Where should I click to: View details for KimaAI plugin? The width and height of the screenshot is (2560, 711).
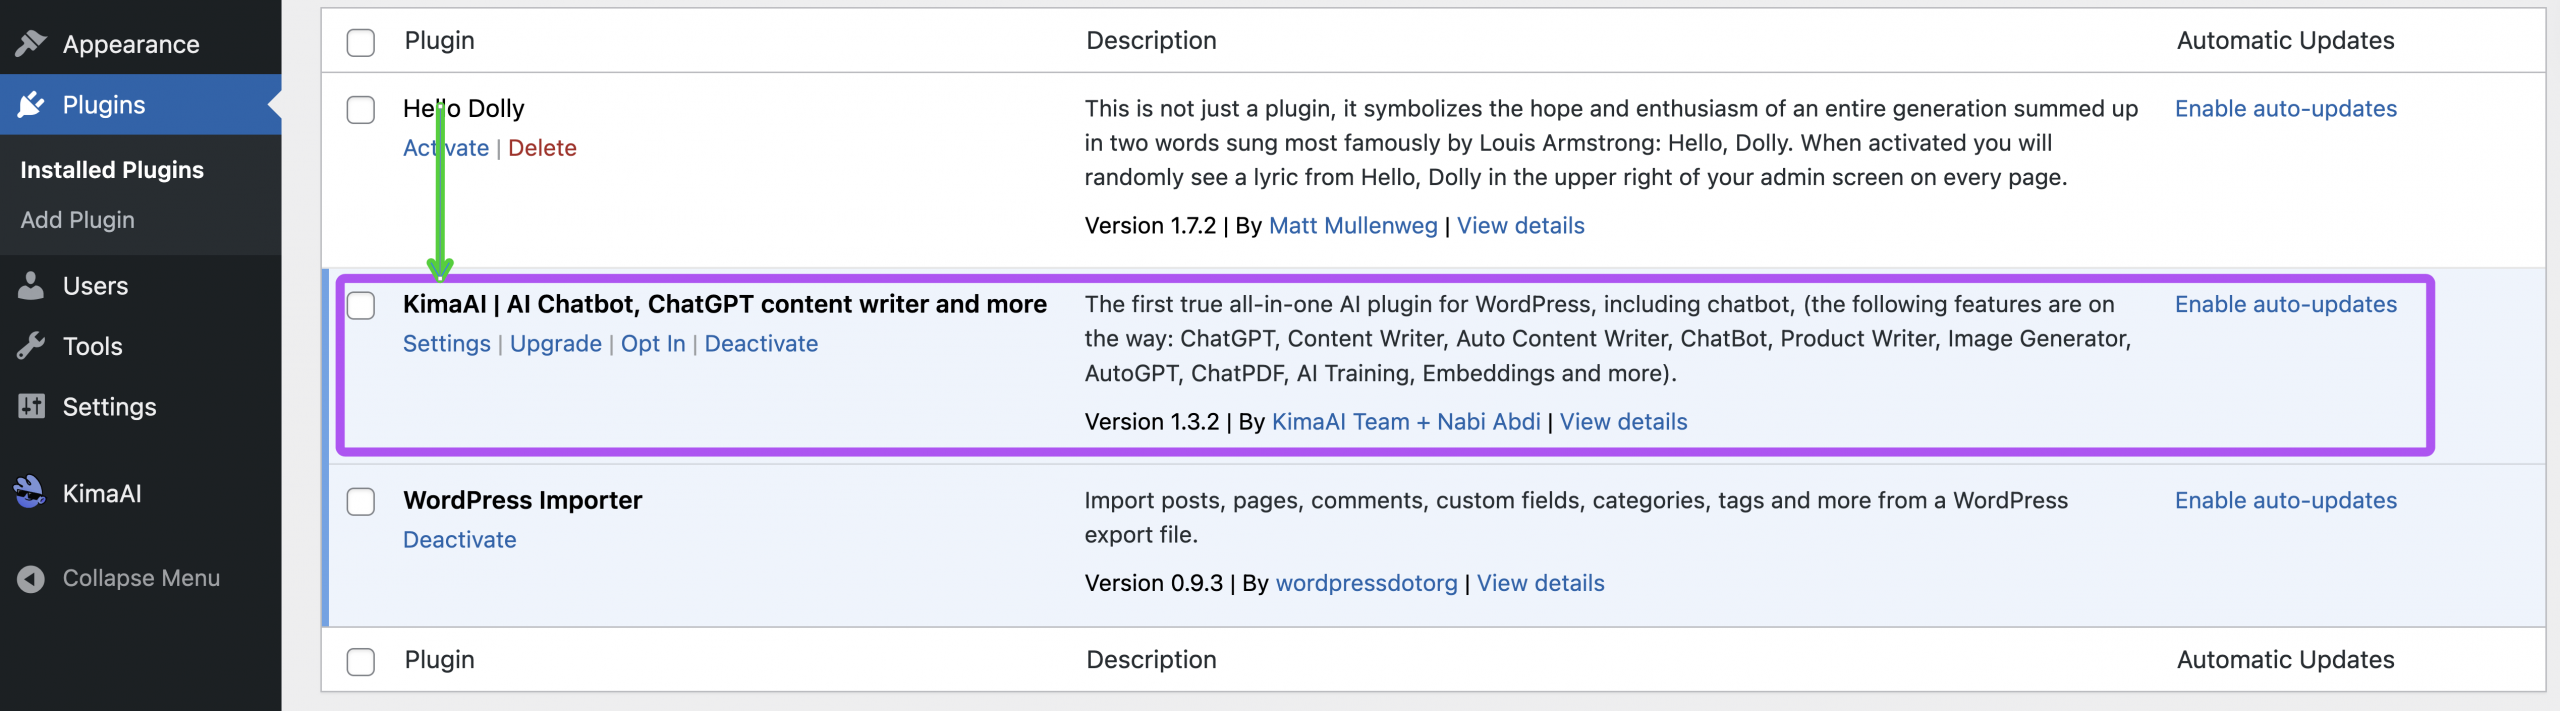(1623, 421)
